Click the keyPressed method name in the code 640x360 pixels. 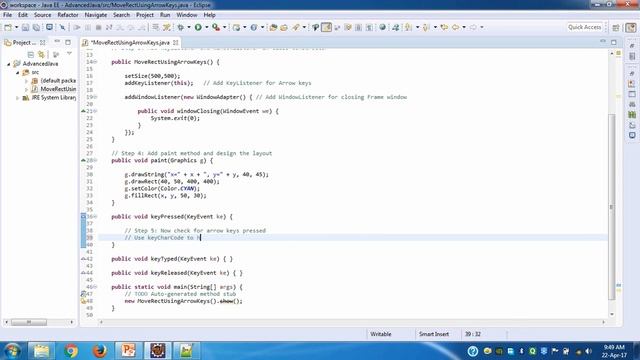[167, 216]
